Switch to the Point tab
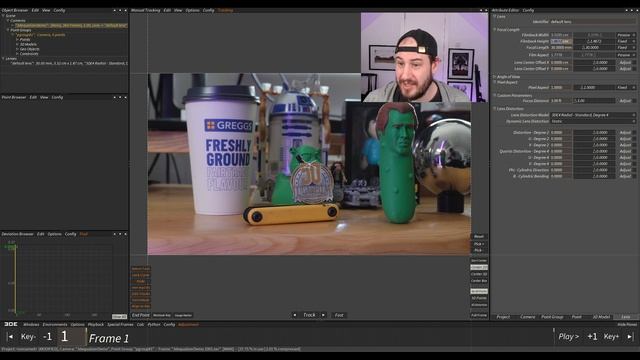This screenshot has height=360, width=640. (576, 317)
